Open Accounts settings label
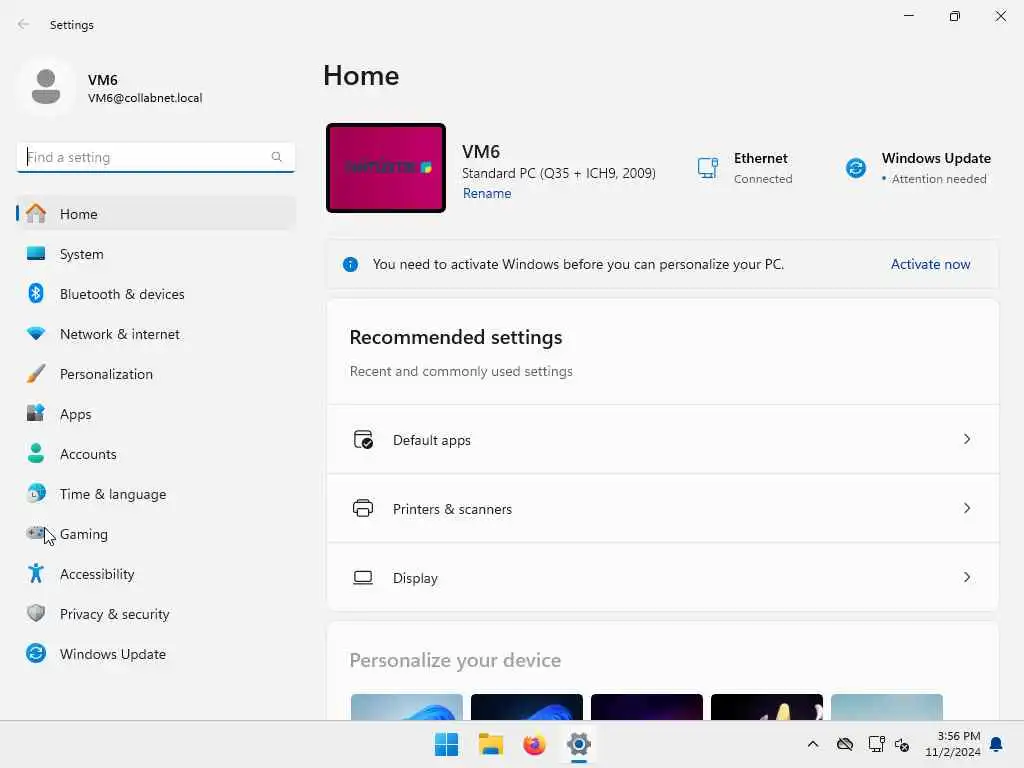Screen dimensions: 1024x768 click(x=88, y=454)
